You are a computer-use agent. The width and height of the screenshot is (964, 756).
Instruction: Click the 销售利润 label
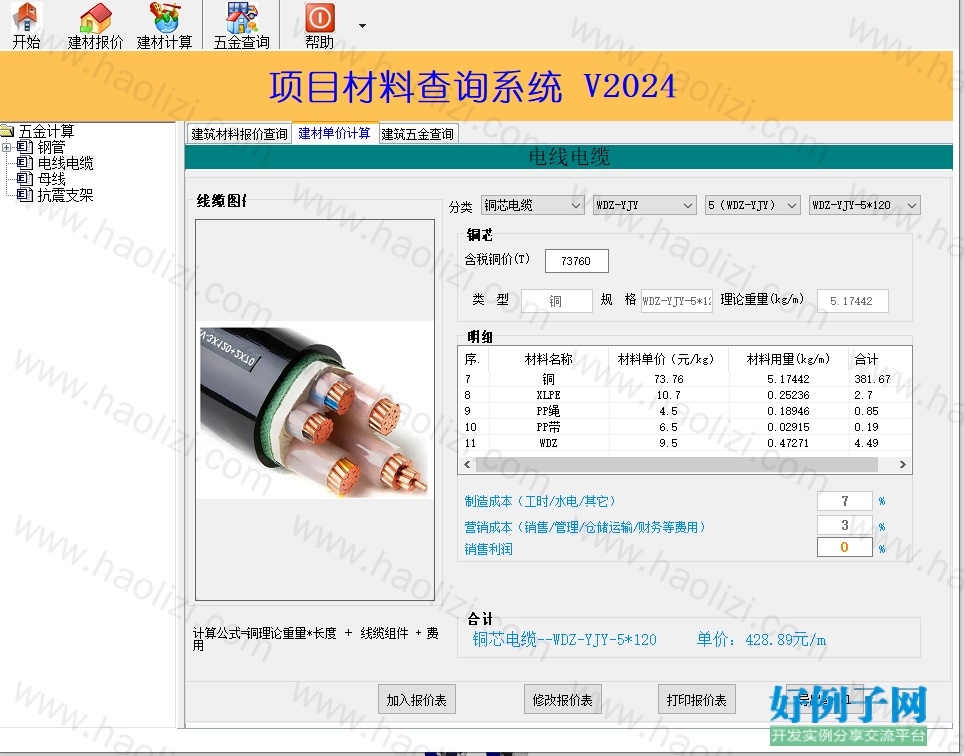point(488,549)
